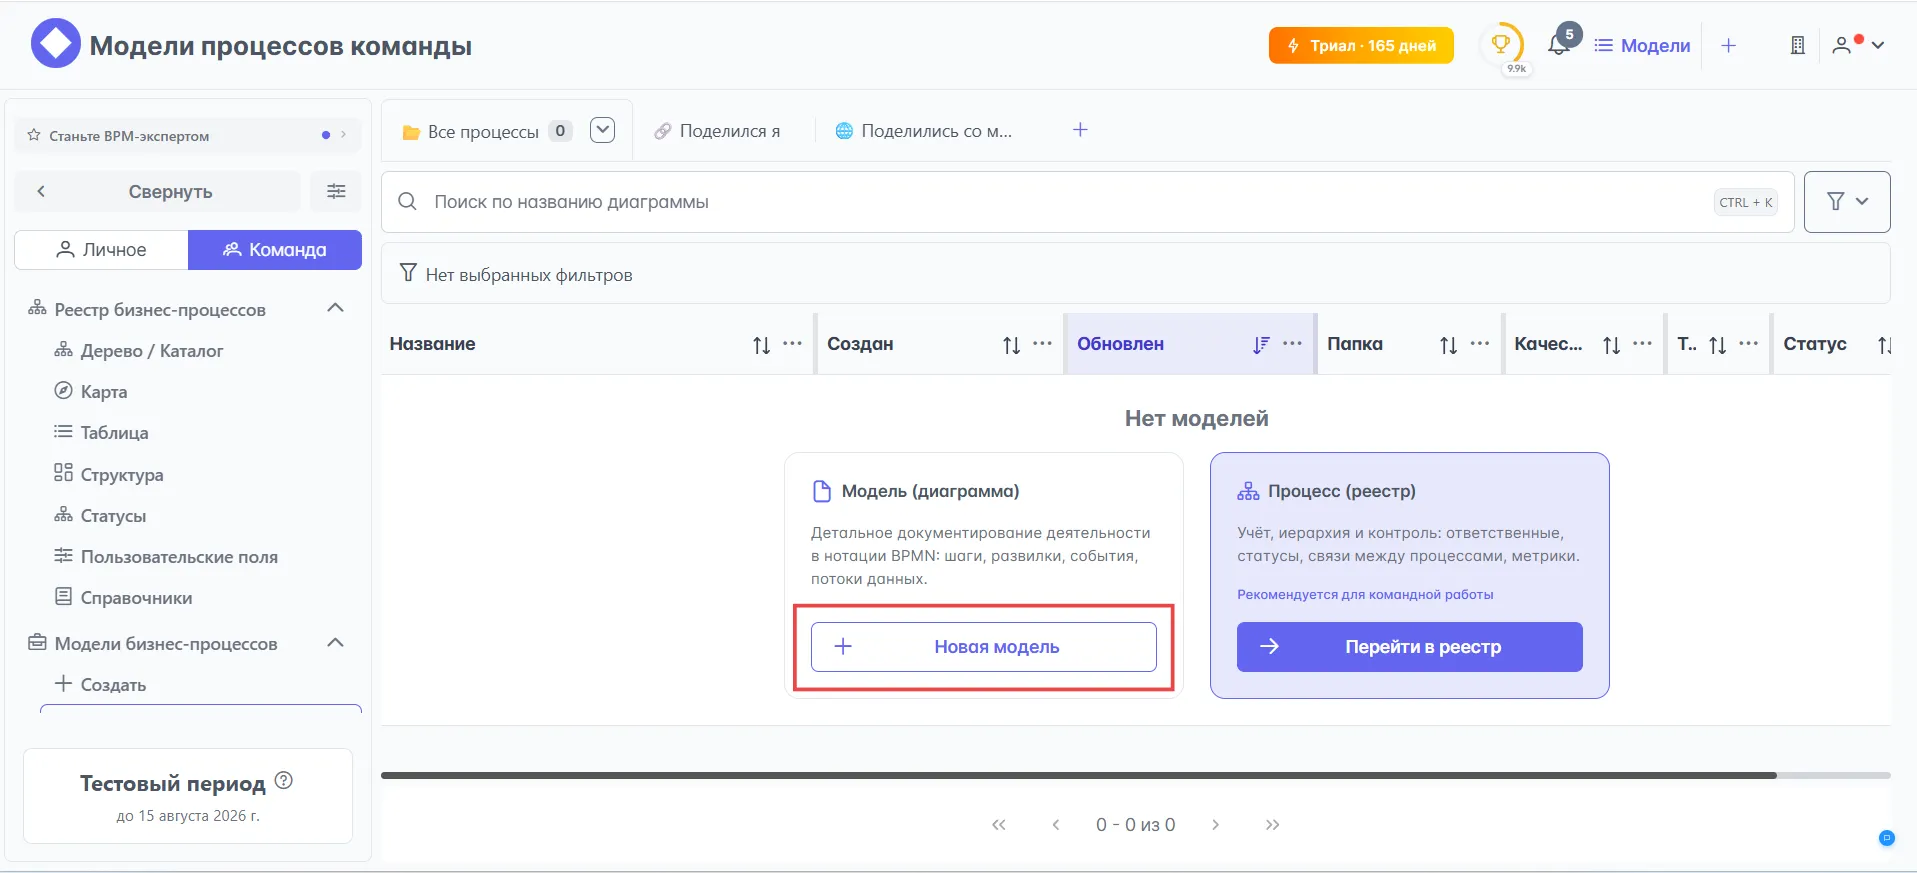This screenshot has width=1917, height=873.
Task: Select the Команда view toggle
Action: pos(275,250)
